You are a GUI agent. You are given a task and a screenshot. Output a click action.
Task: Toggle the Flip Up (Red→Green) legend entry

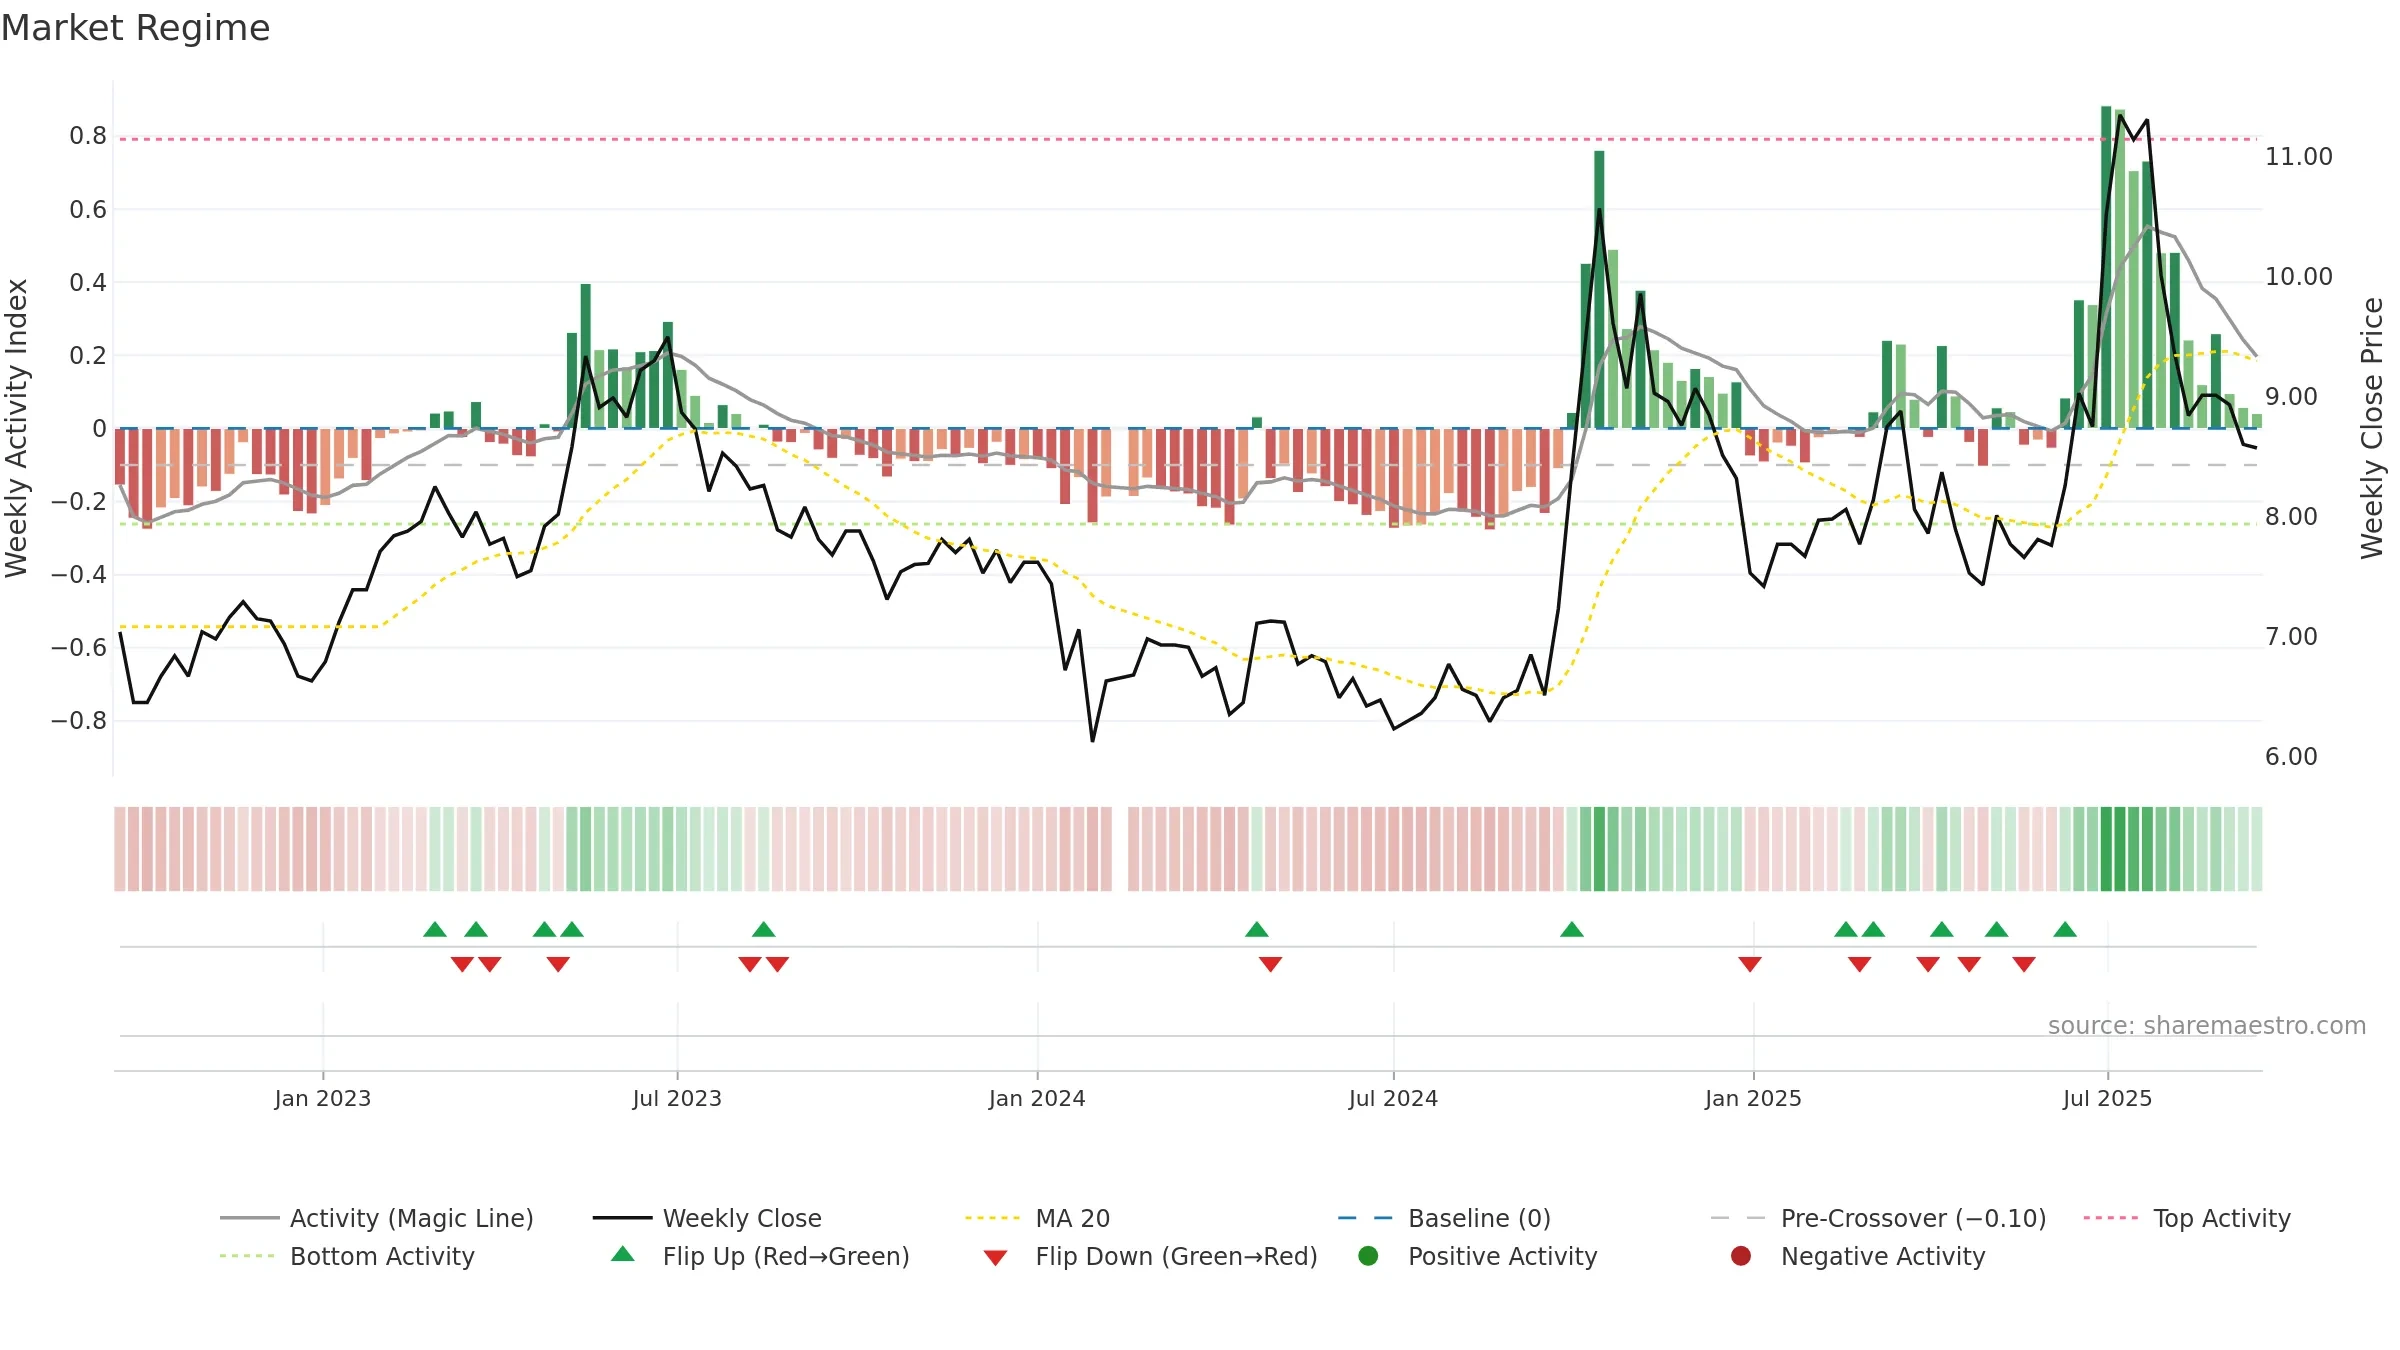pos(760,1256)
